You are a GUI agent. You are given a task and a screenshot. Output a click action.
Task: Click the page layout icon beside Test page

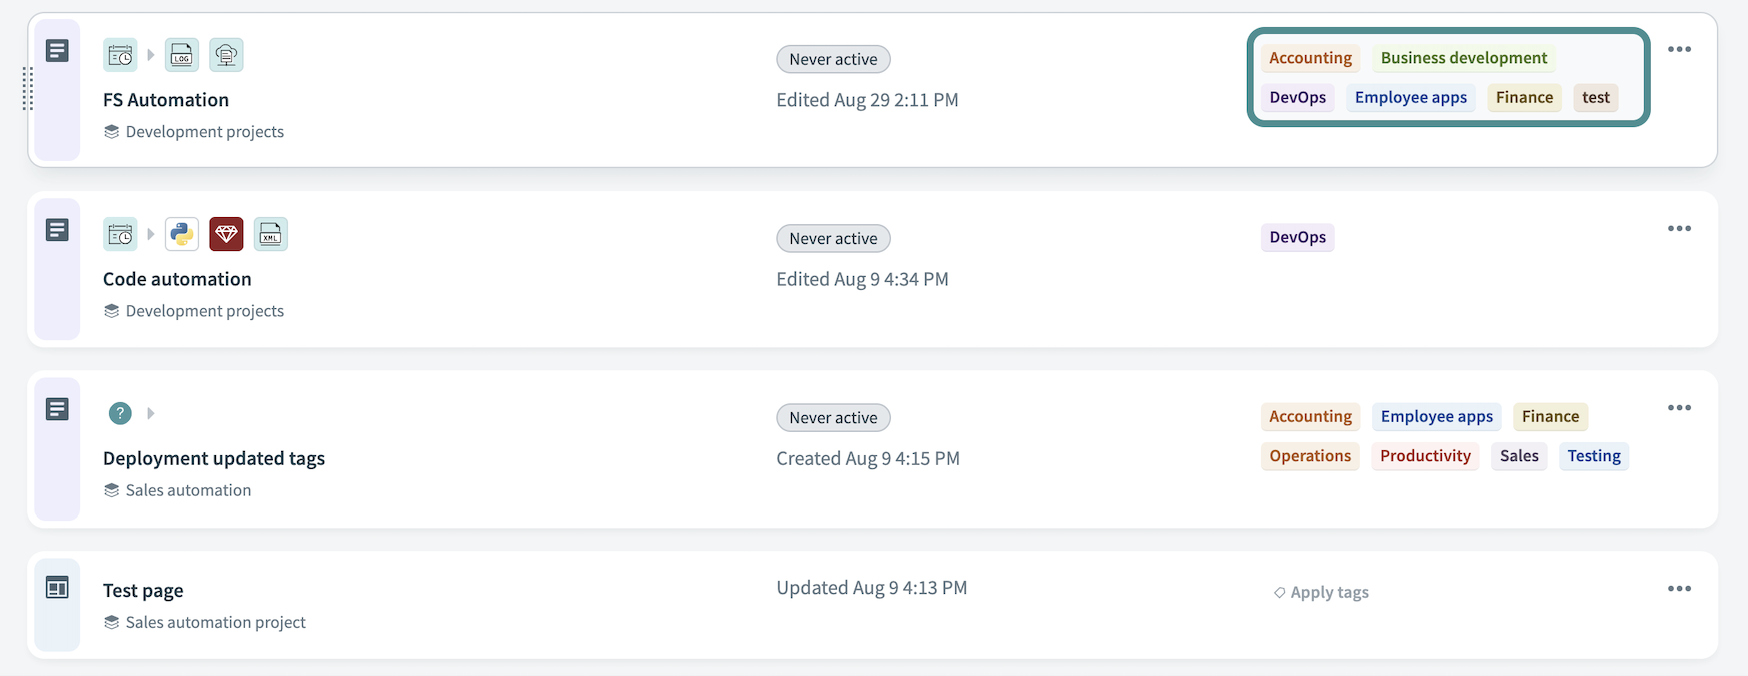57,588
